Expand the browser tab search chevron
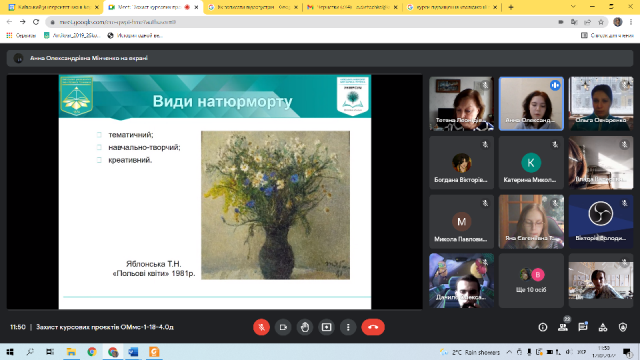The height and width of the screenshot is (360, 640). pos(573,7)
